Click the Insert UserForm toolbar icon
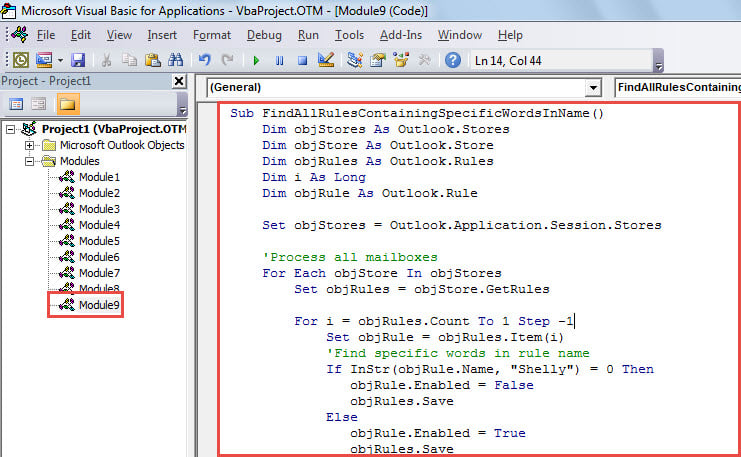Image resolution: width=741 pixels, height=457 pixels. tap(44, 60)
